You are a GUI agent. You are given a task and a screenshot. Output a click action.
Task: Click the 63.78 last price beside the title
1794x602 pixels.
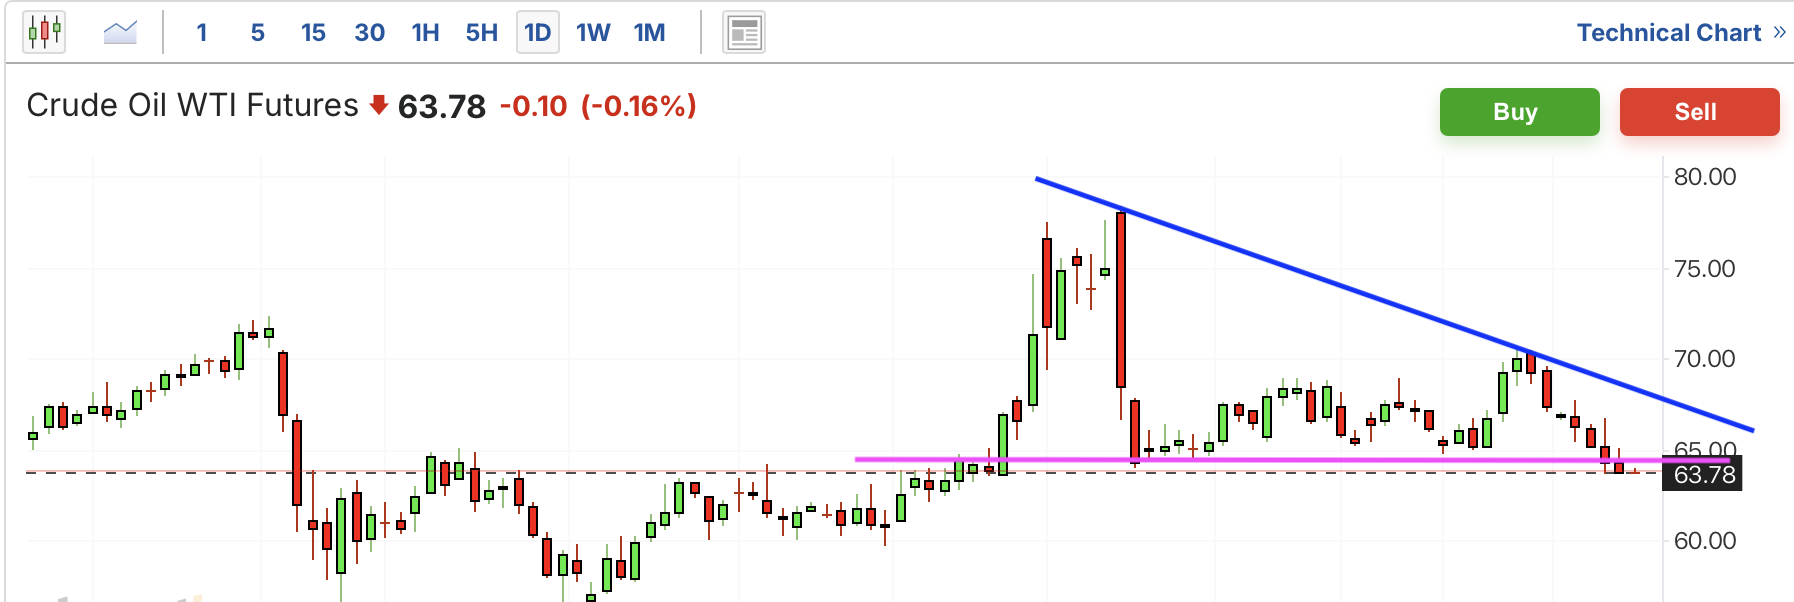[x=442, y=106]
